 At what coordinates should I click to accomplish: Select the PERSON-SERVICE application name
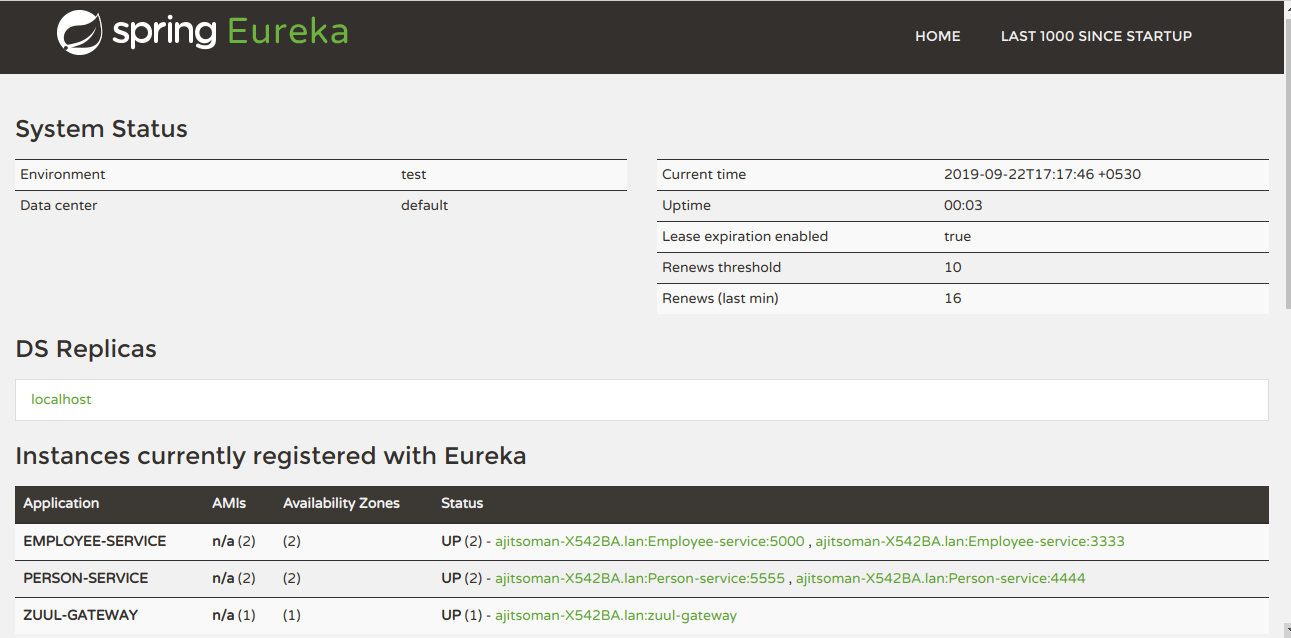tap(86, 578)
